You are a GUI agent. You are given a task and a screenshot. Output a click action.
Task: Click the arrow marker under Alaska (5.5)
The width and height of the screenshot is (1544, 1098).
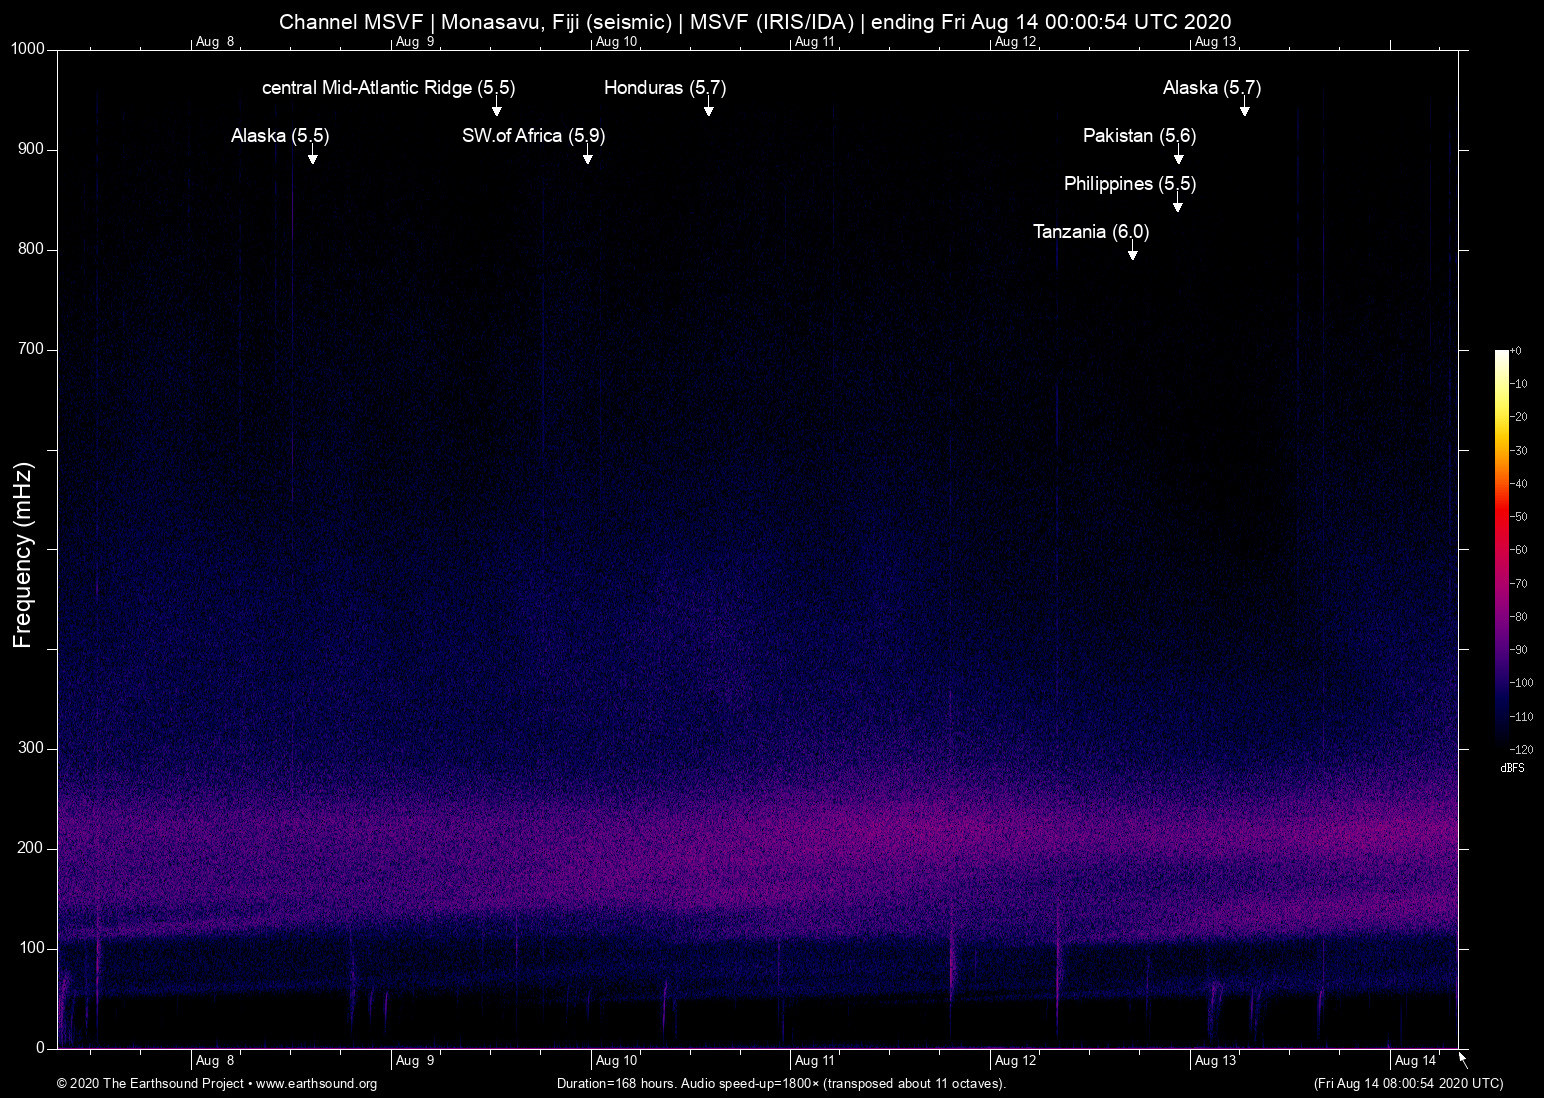click(312, 157)
